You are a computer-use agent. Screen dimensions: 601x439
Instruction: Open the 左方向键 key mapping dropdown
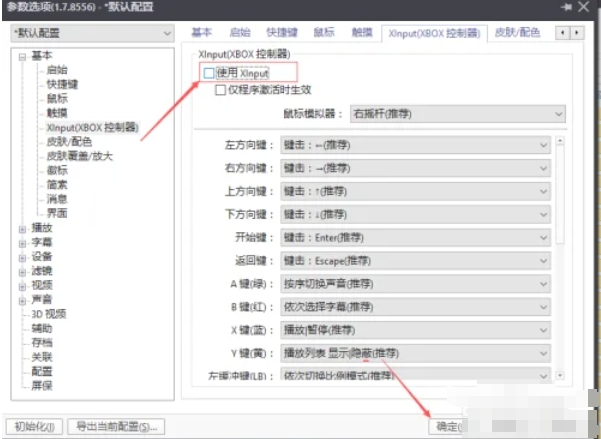[x=415, y=146]
